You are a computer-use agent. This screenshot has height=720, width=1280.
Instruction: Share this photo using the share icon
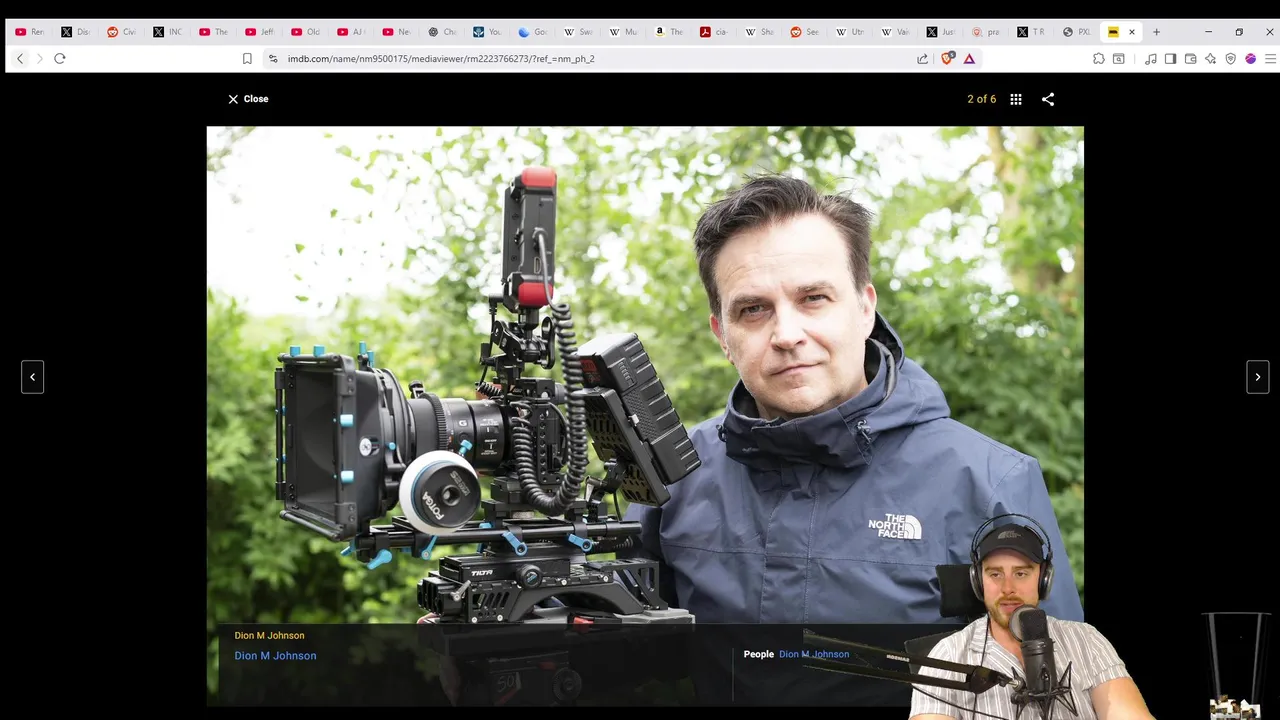1048,99
